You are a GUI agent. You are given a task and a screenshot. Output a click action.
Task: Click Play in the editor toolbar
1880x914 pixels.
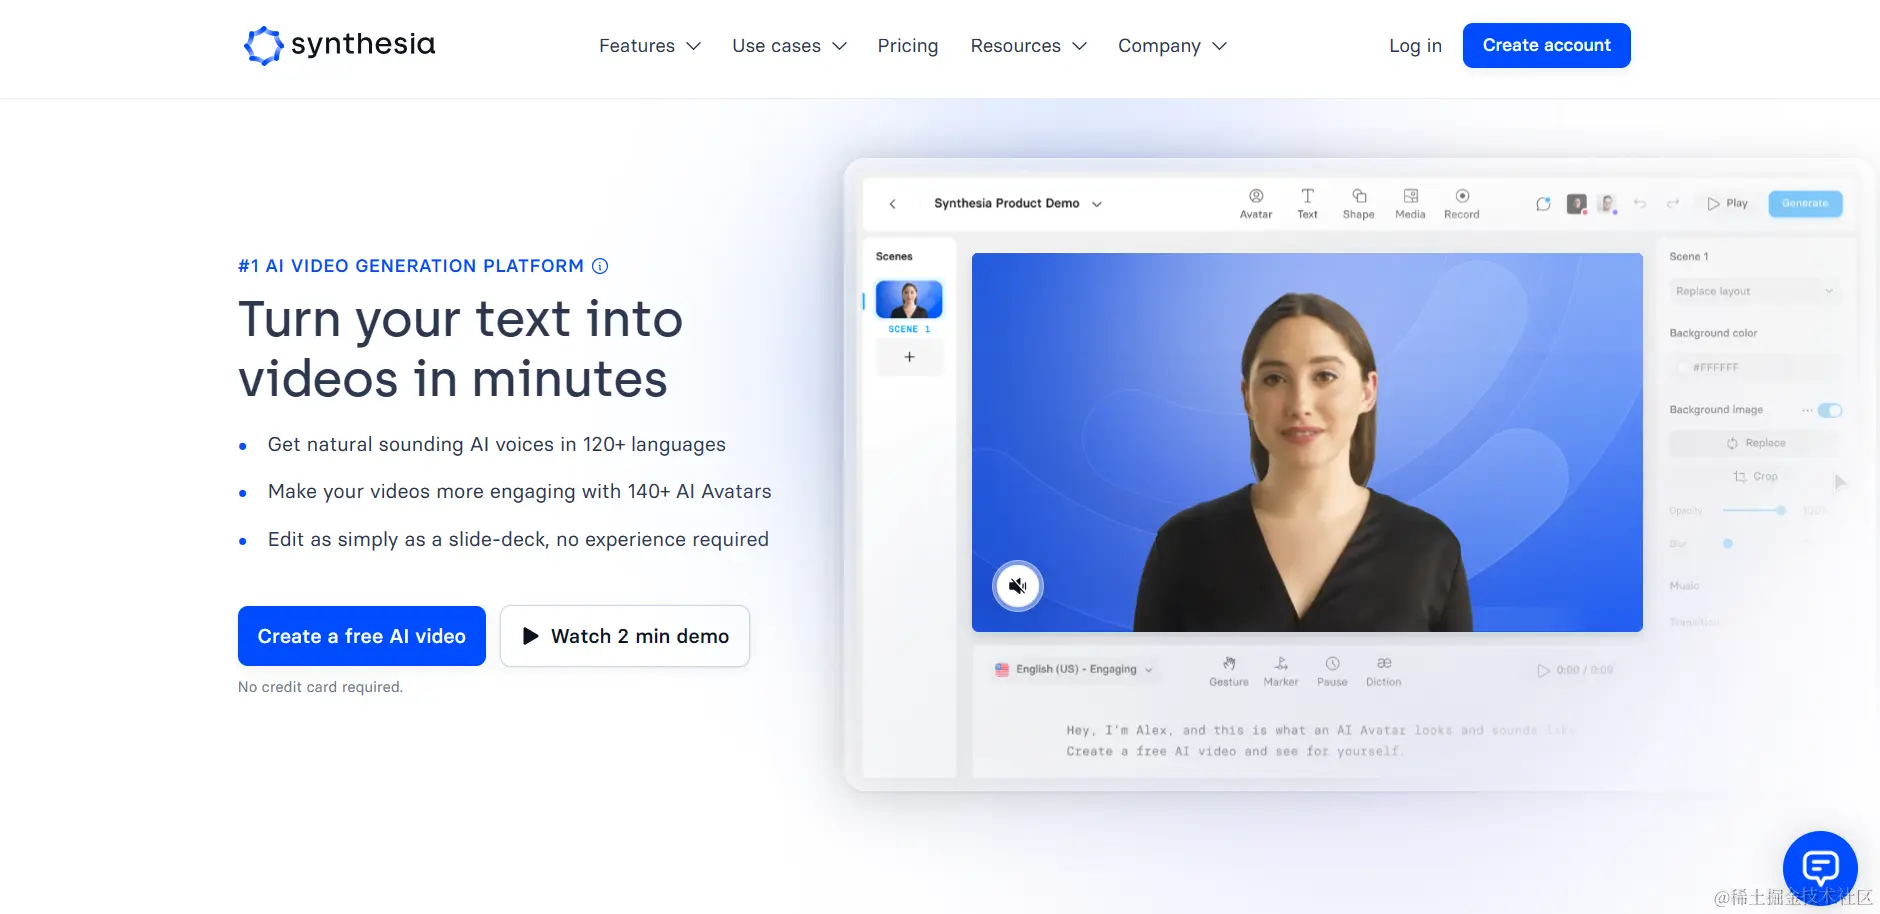click(1728, 204)
